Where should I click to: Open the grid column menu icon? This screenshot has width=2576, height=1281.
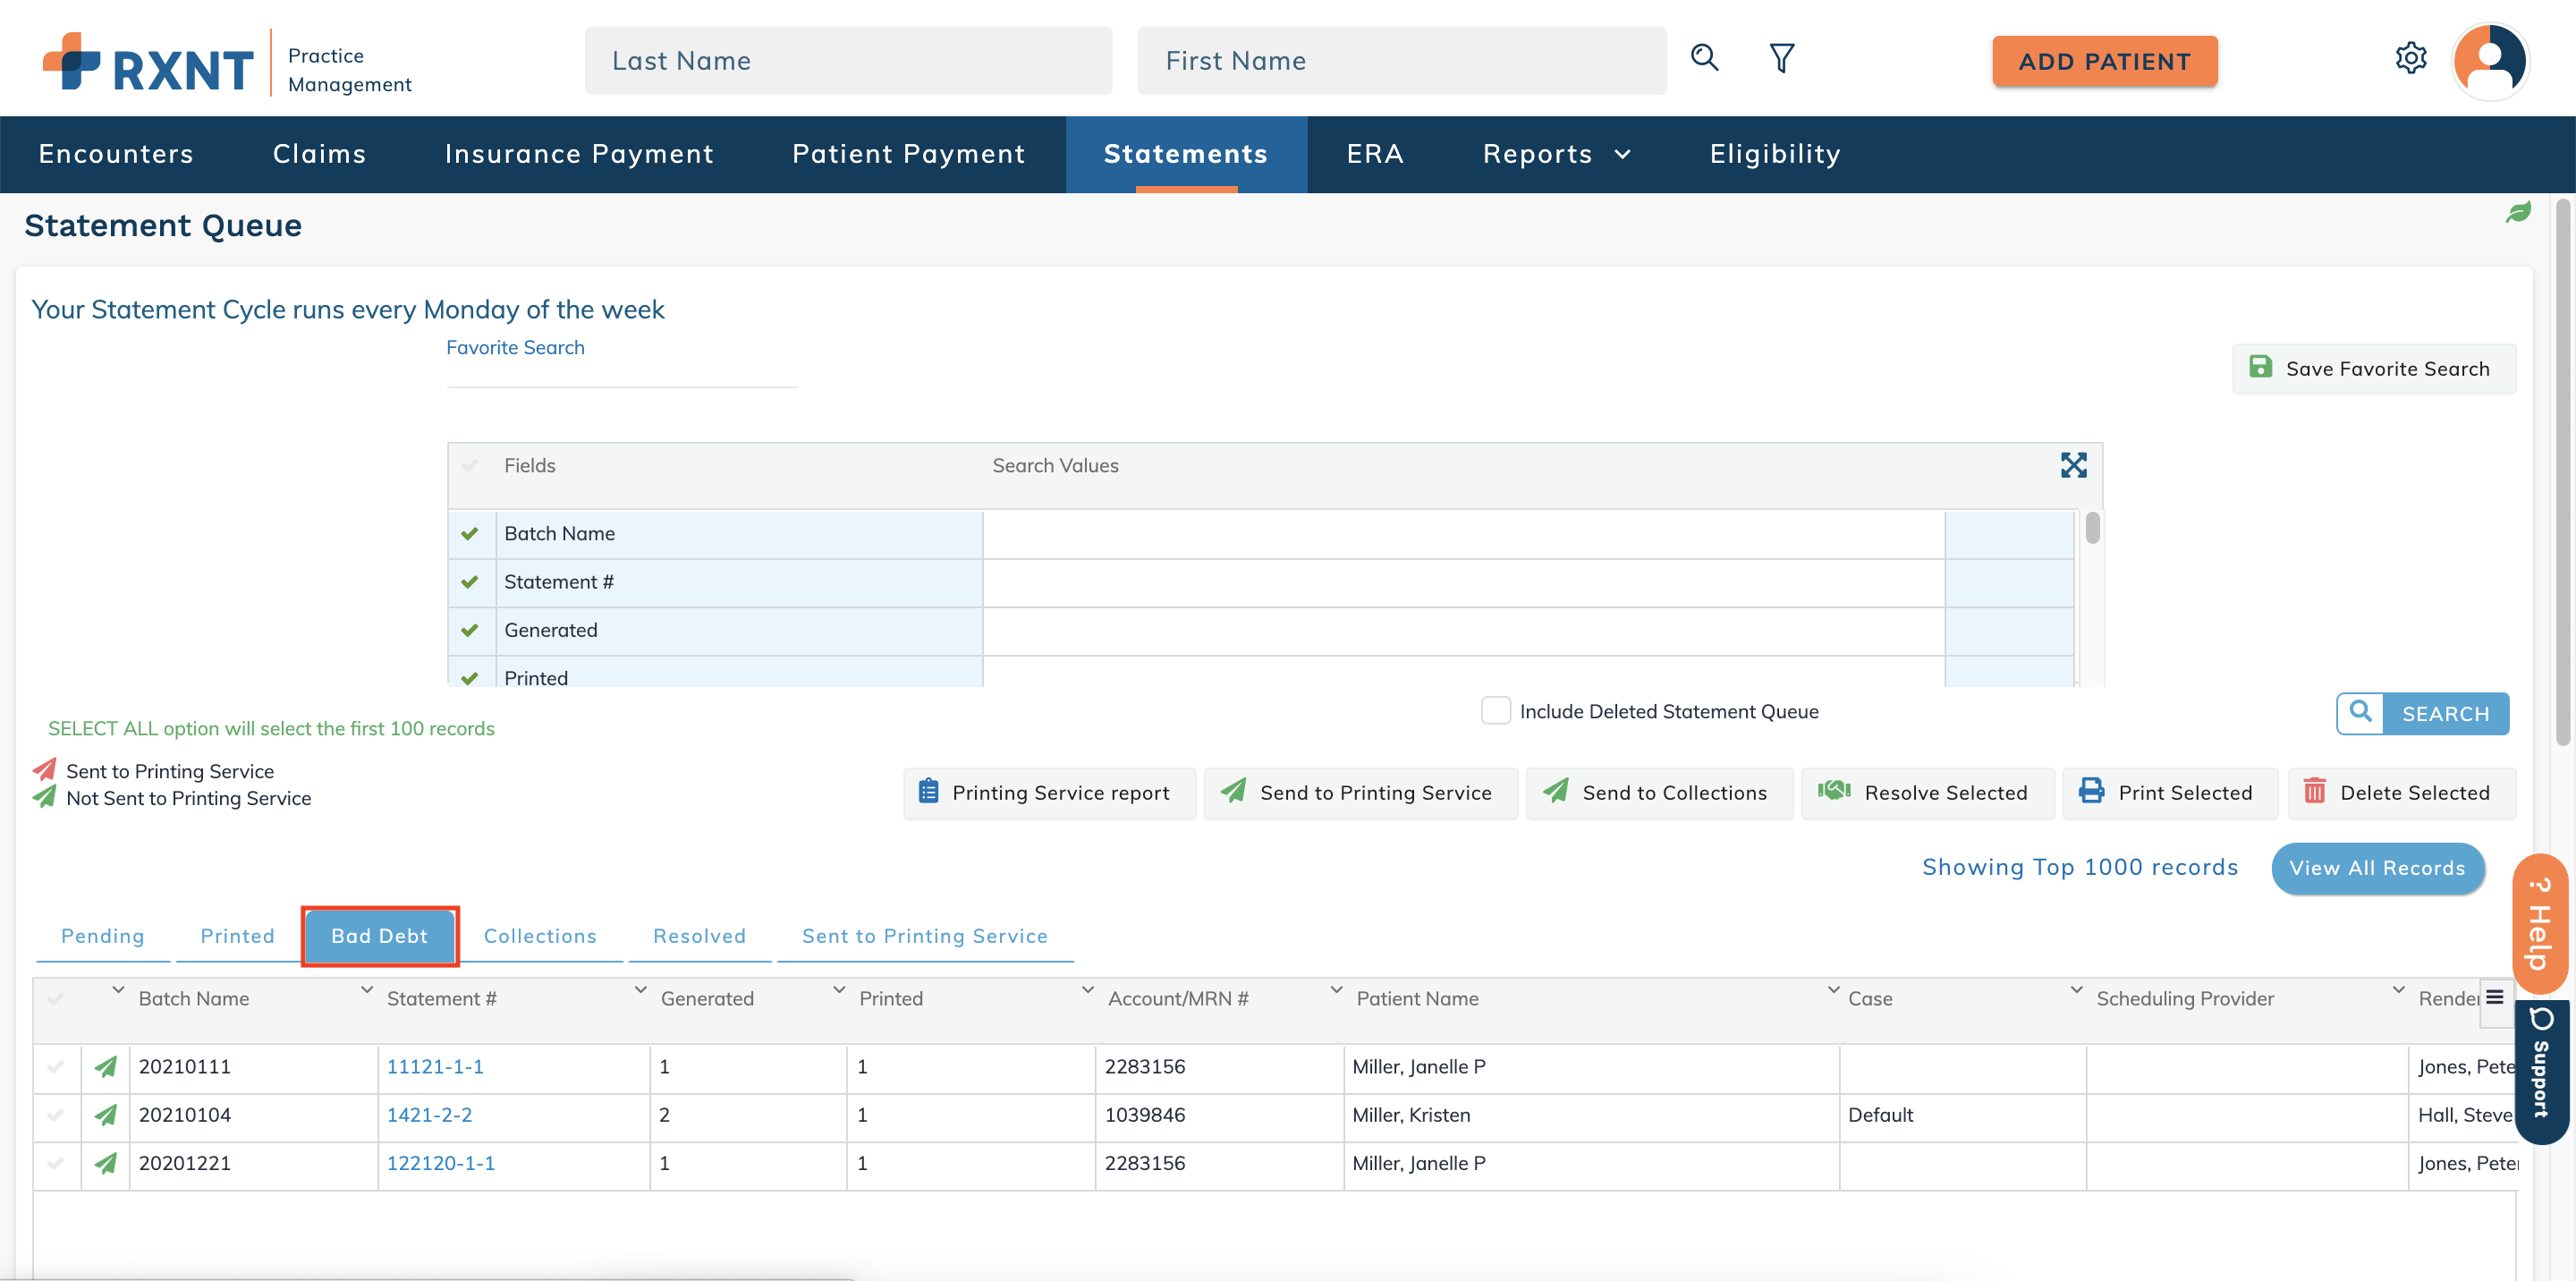[x=2494, y=998]
